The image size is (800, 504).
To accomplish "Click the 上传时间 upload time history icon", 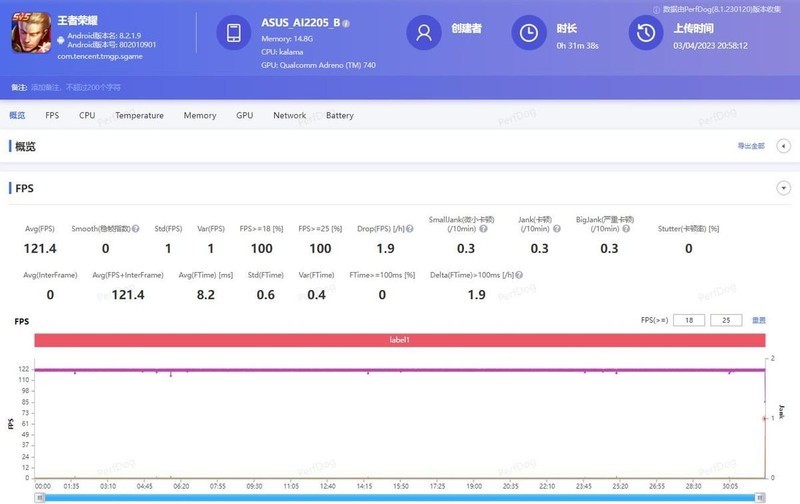I will coord(646,33).
